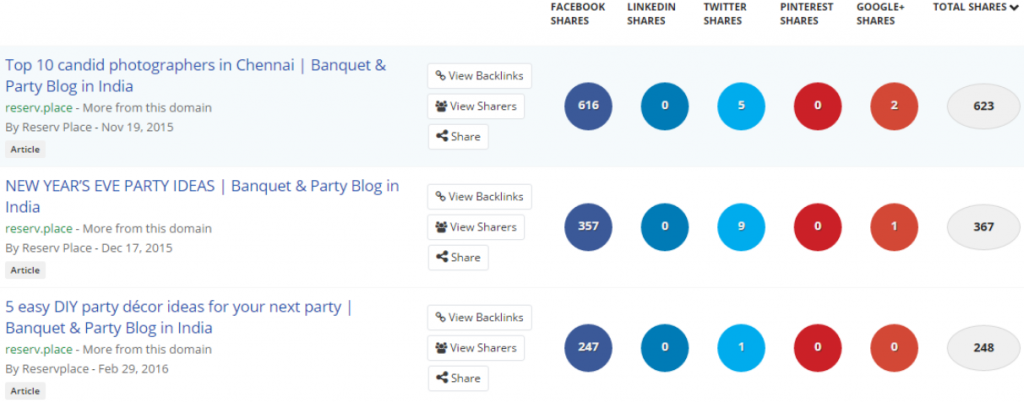Sort by Total Shares dropdown arrow

1014,7
